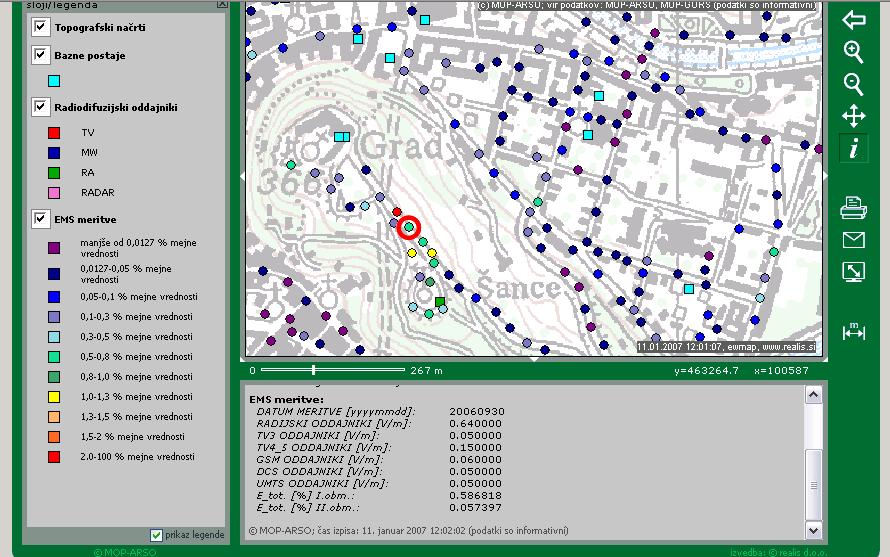The width and height of the screenshot is (890, 557).
Task: Click the 'RADAR' legend label
Action: [x=98, y=192]
